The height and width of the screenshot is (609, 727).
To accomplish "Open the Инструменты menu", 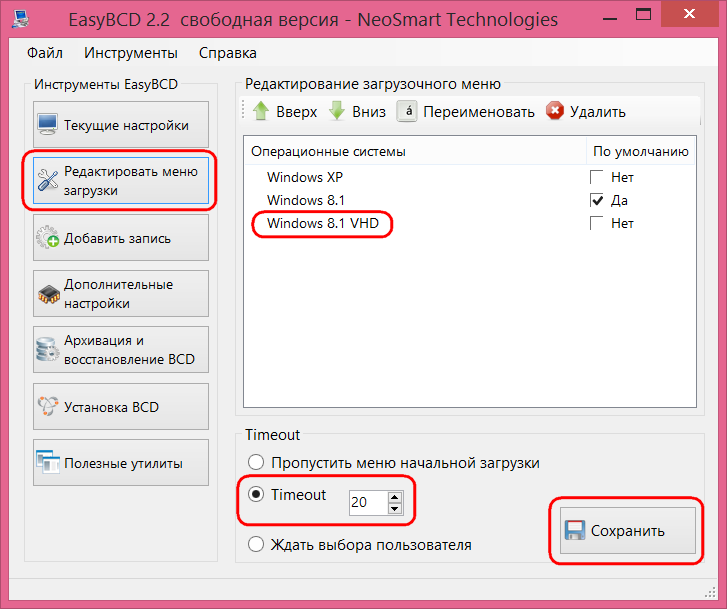I will [x=131, y=53].
